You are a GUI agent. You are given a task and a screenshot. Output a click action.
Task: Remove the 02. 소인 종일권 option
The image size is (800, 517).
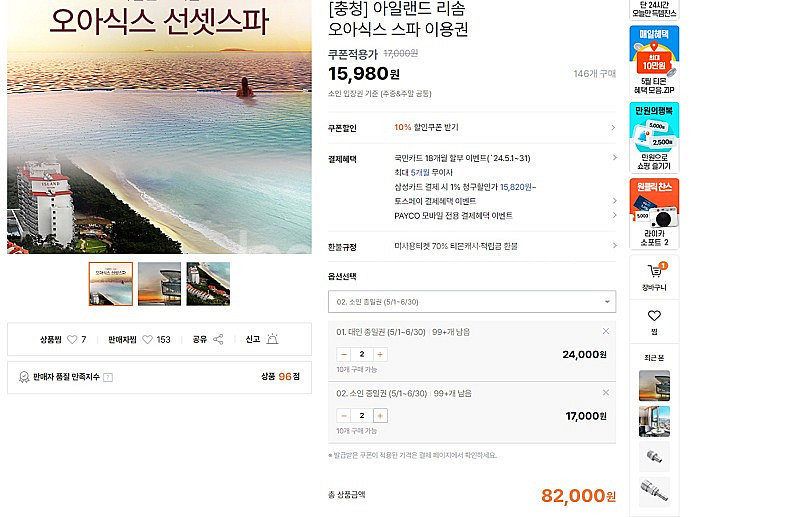[x=606, y=392]
